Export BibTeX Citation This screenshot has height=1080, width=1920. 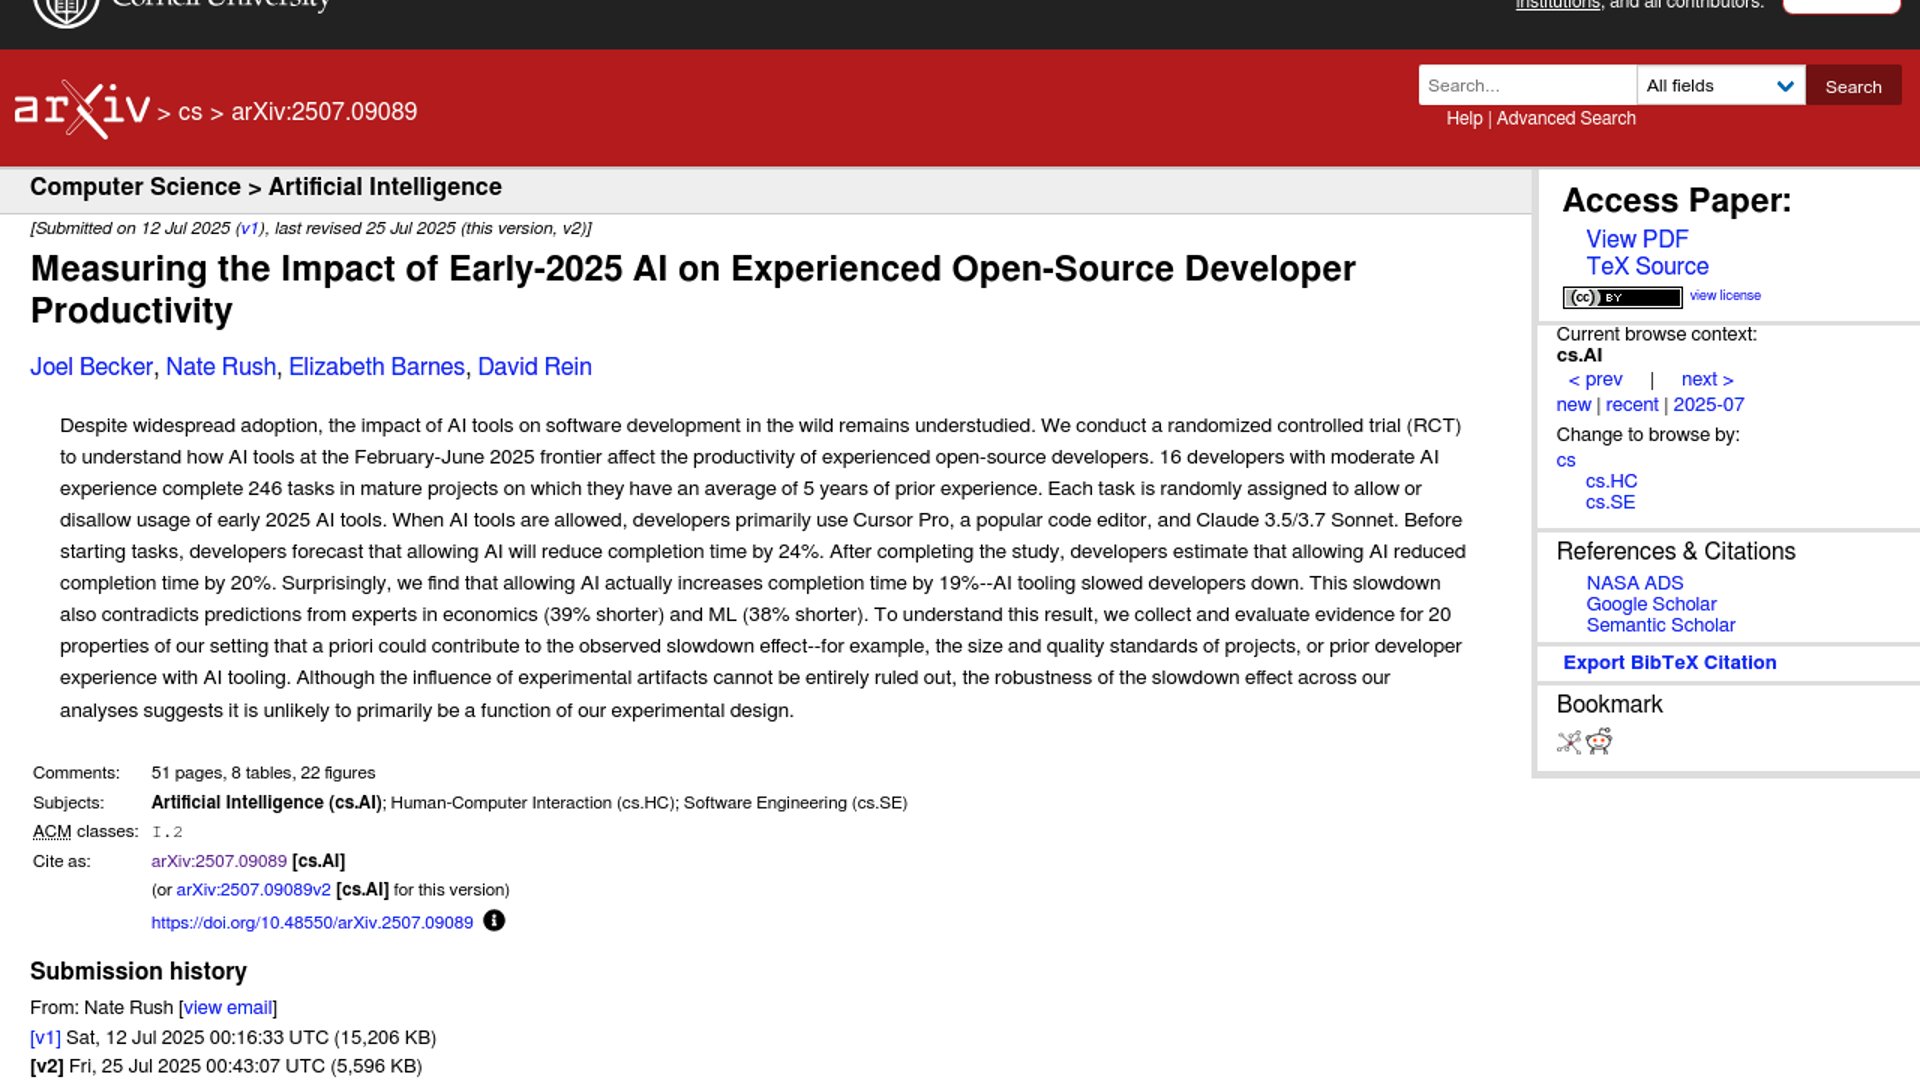point(1669,662)
